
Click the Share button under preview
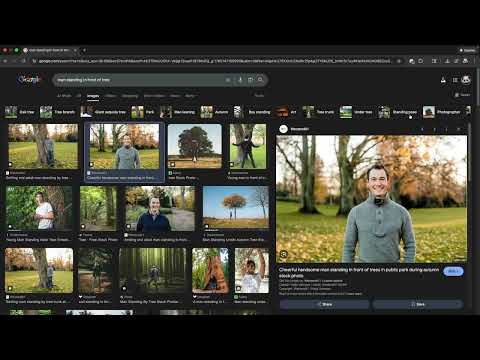pos(324,304)
